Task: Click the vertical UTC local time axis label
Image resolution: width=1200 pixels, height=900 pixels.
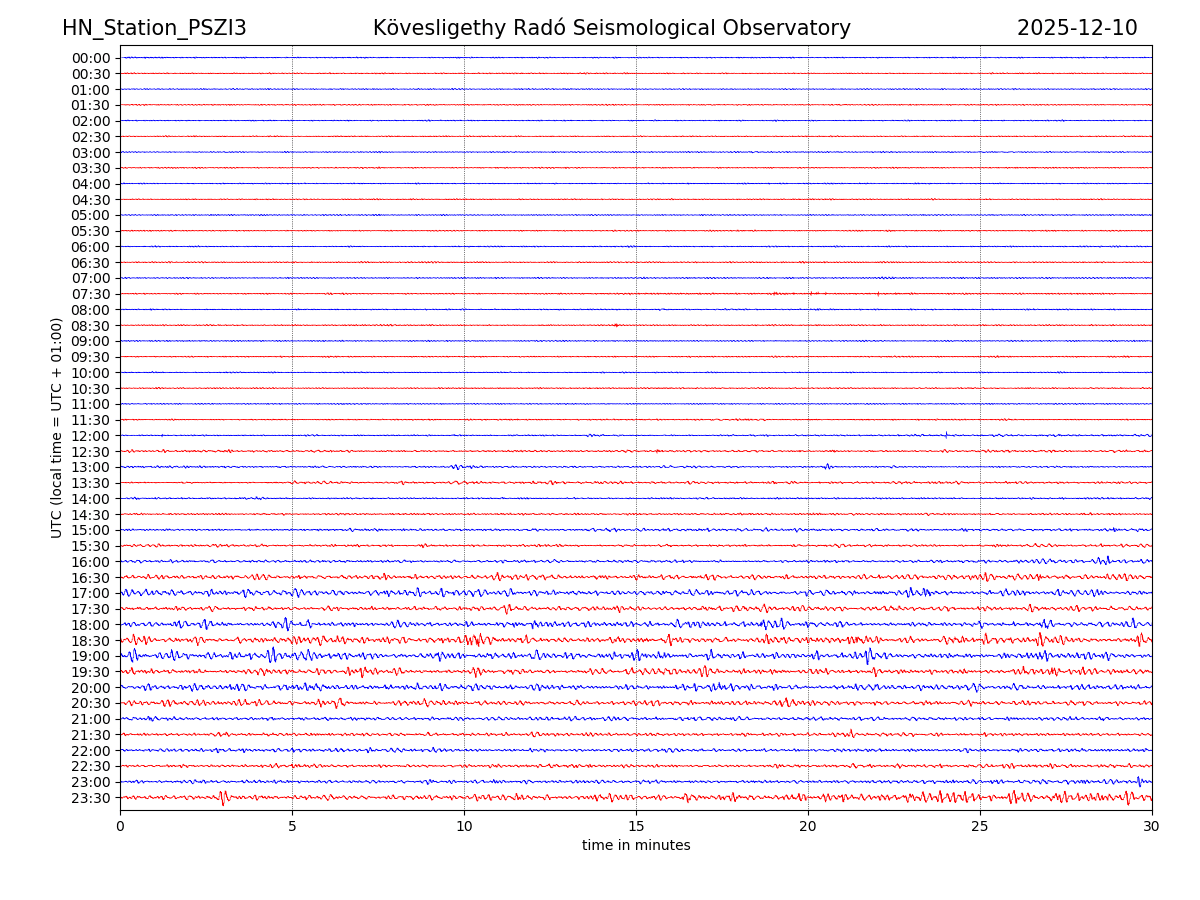Action: point(57,428)
